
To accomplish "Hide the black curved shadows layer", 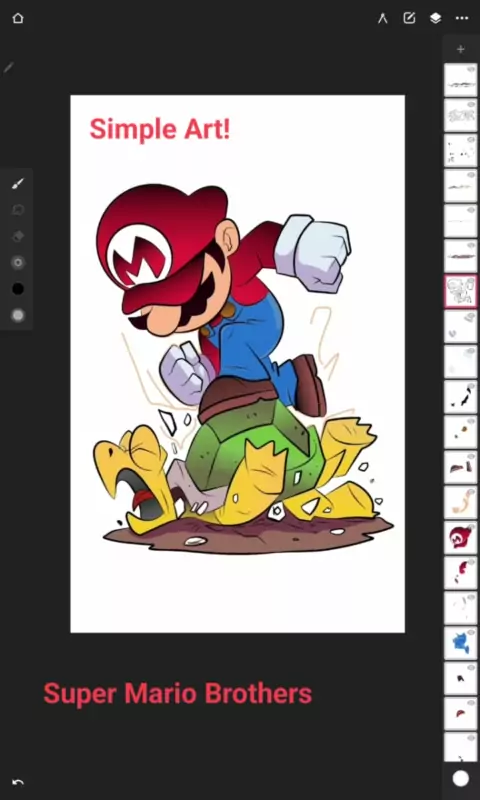I will (471, 385).
